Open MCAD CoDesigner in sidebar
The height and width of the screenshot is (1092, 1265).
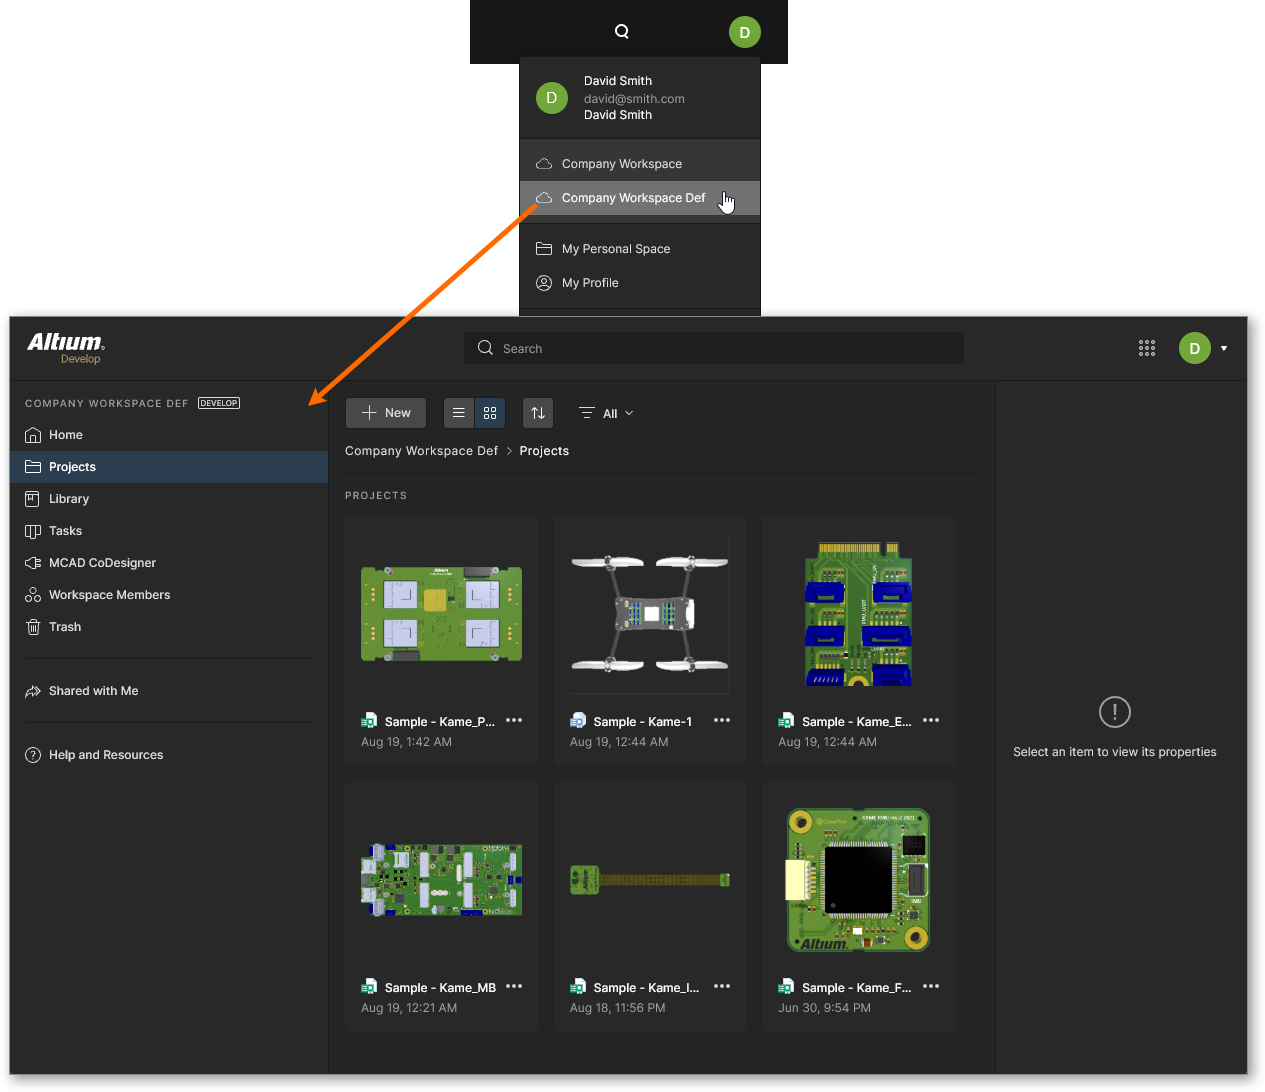169,563
